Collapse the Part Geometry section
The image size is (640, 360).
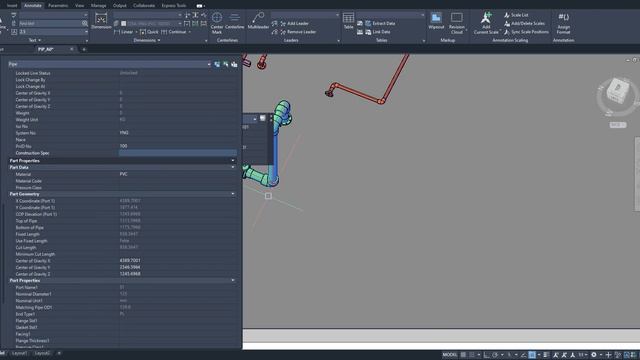[x=233, y=194]
